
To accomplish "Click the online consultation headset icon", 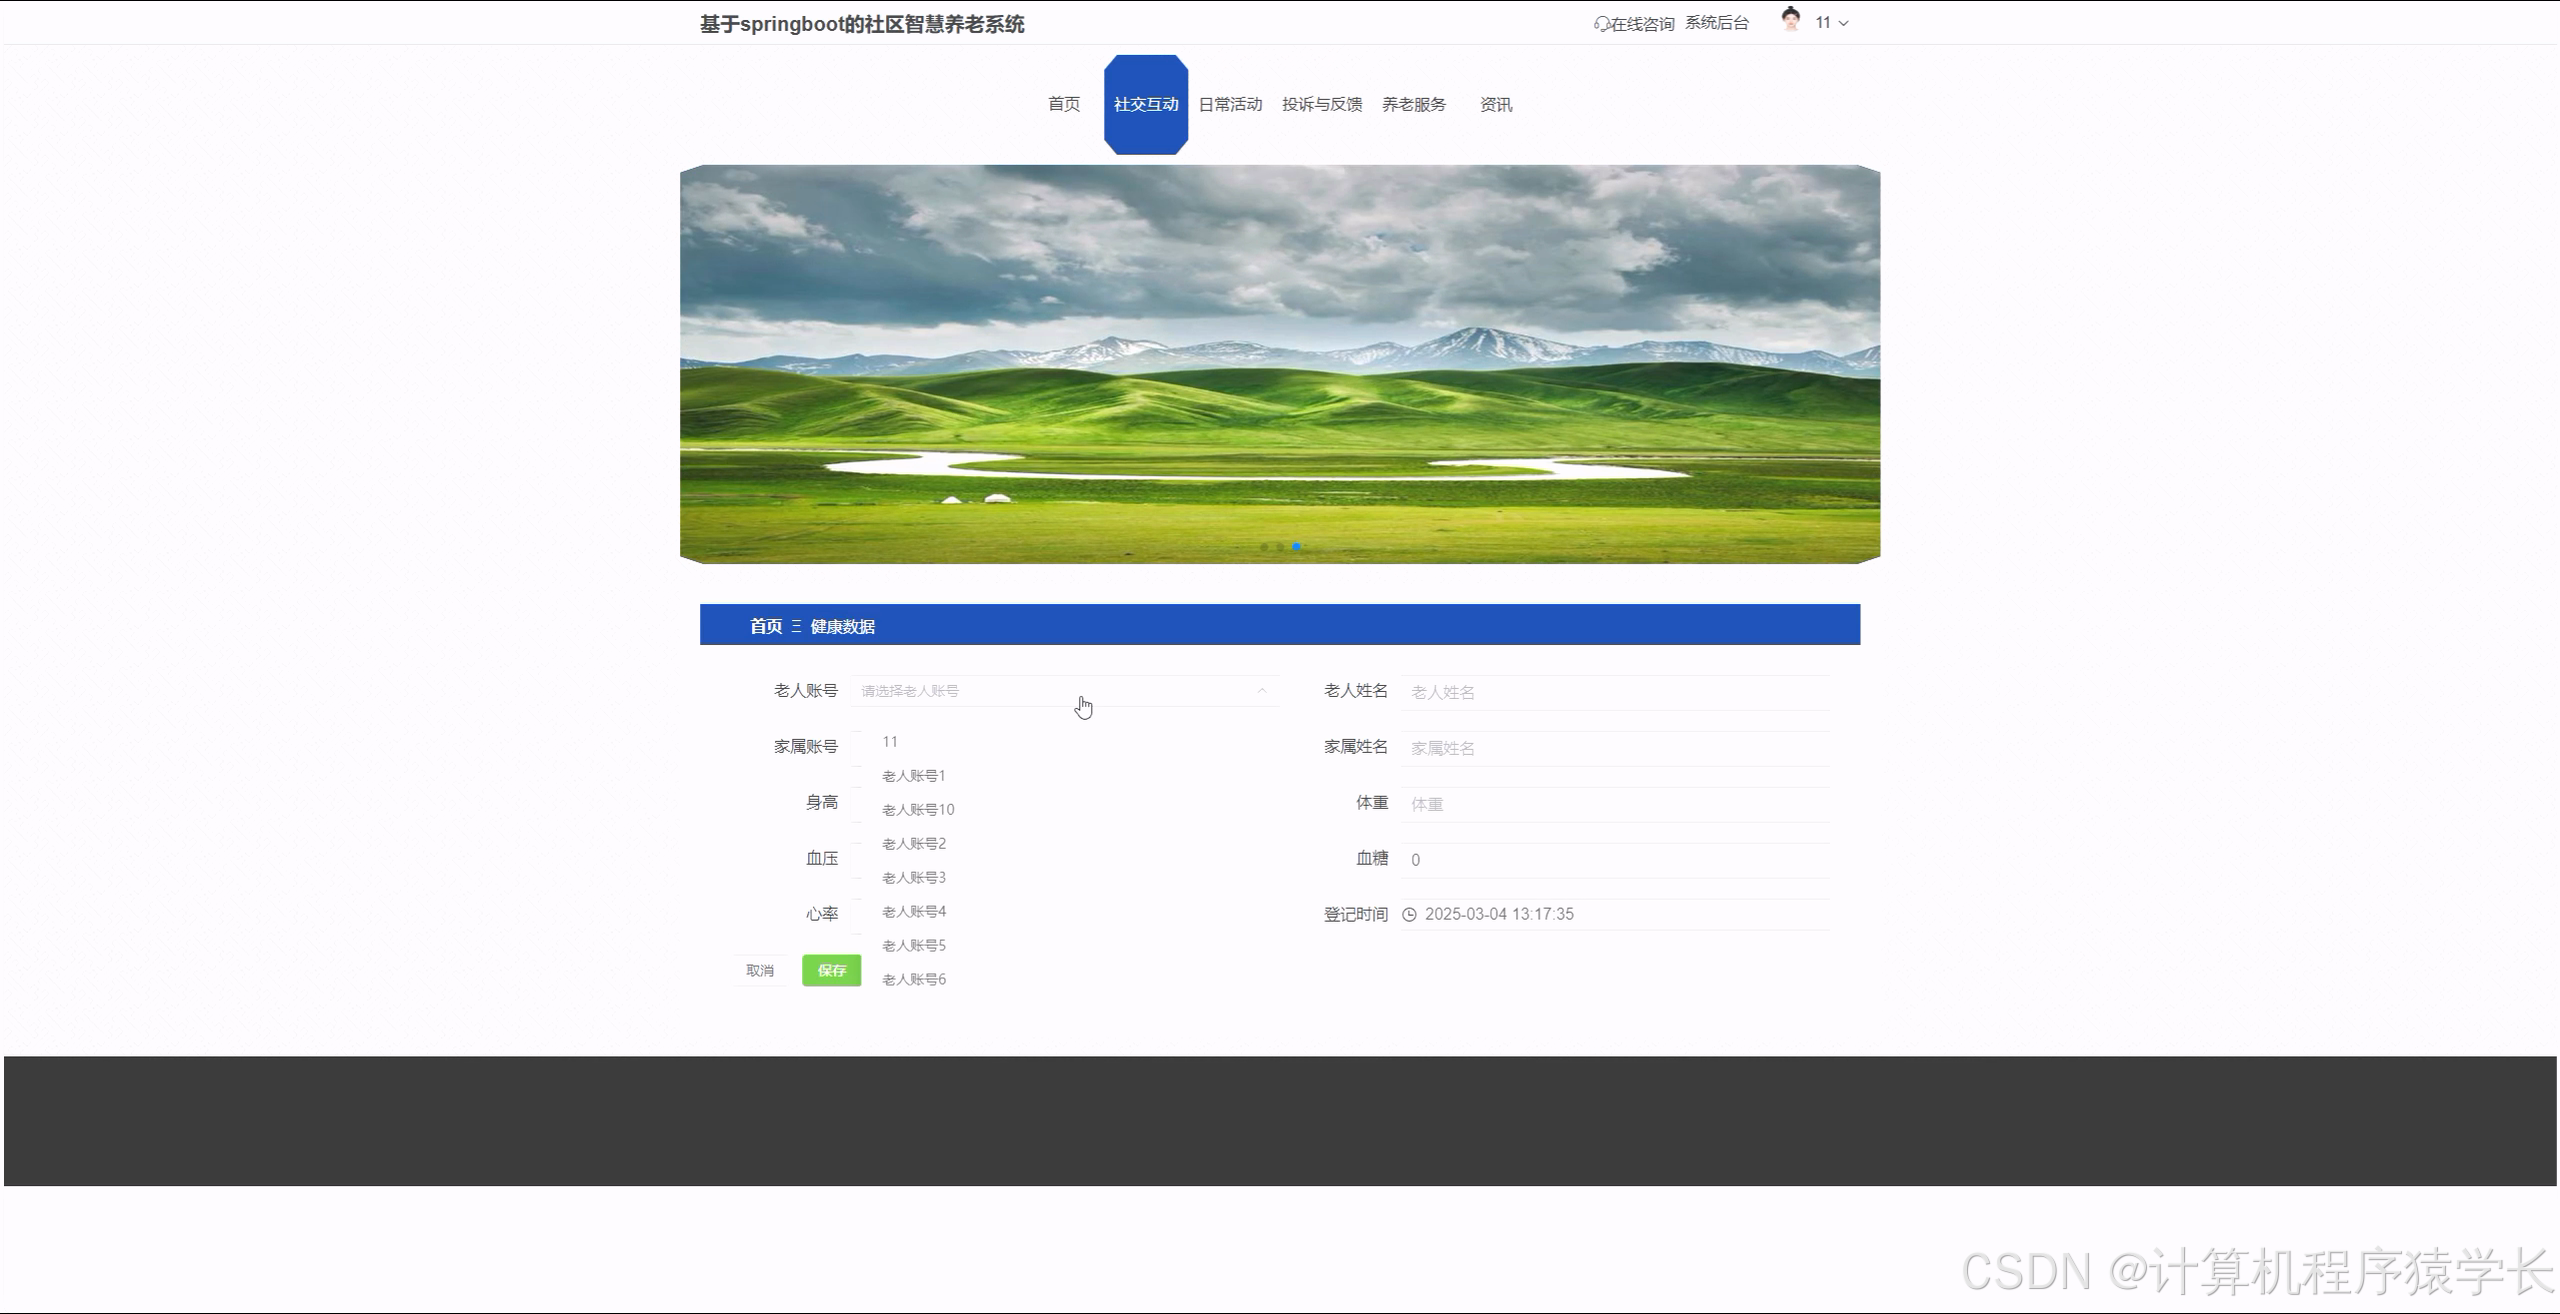I will (1600, 22).
